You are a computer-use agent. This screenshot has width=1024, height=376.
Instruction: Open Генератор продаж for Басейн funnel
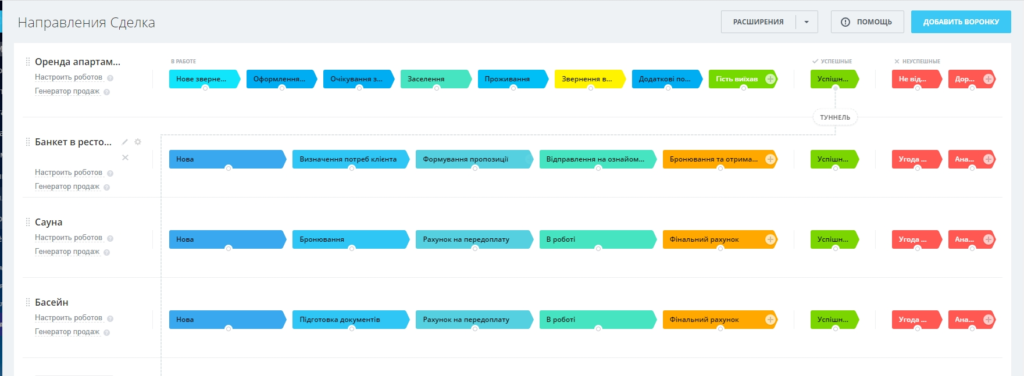pyautogui.click(x=67, y=333)
